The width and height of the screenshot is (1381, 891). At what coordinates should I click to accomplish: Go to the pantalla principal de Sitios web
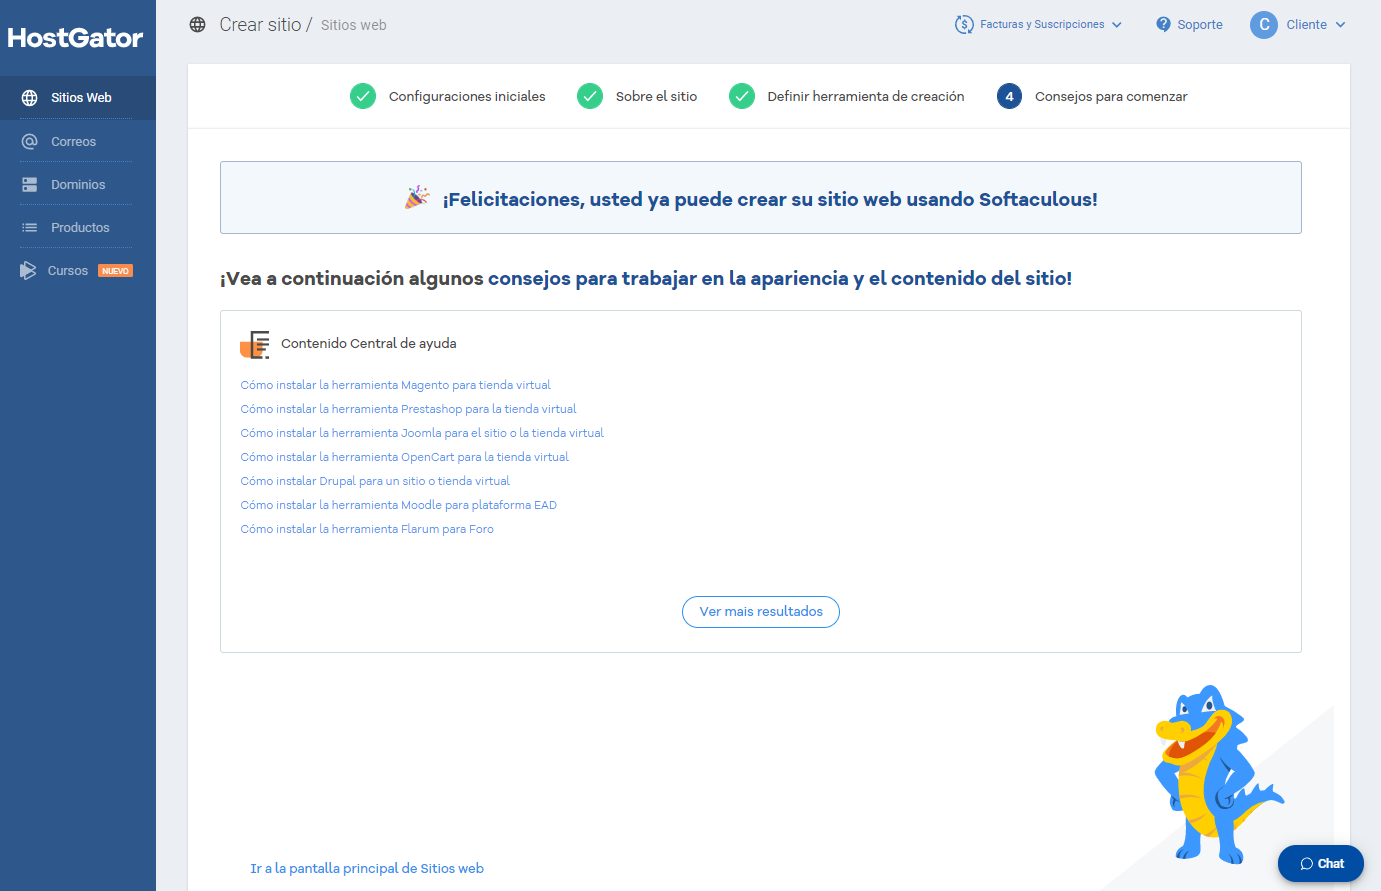pyautogui.click(x=367, y=869)
